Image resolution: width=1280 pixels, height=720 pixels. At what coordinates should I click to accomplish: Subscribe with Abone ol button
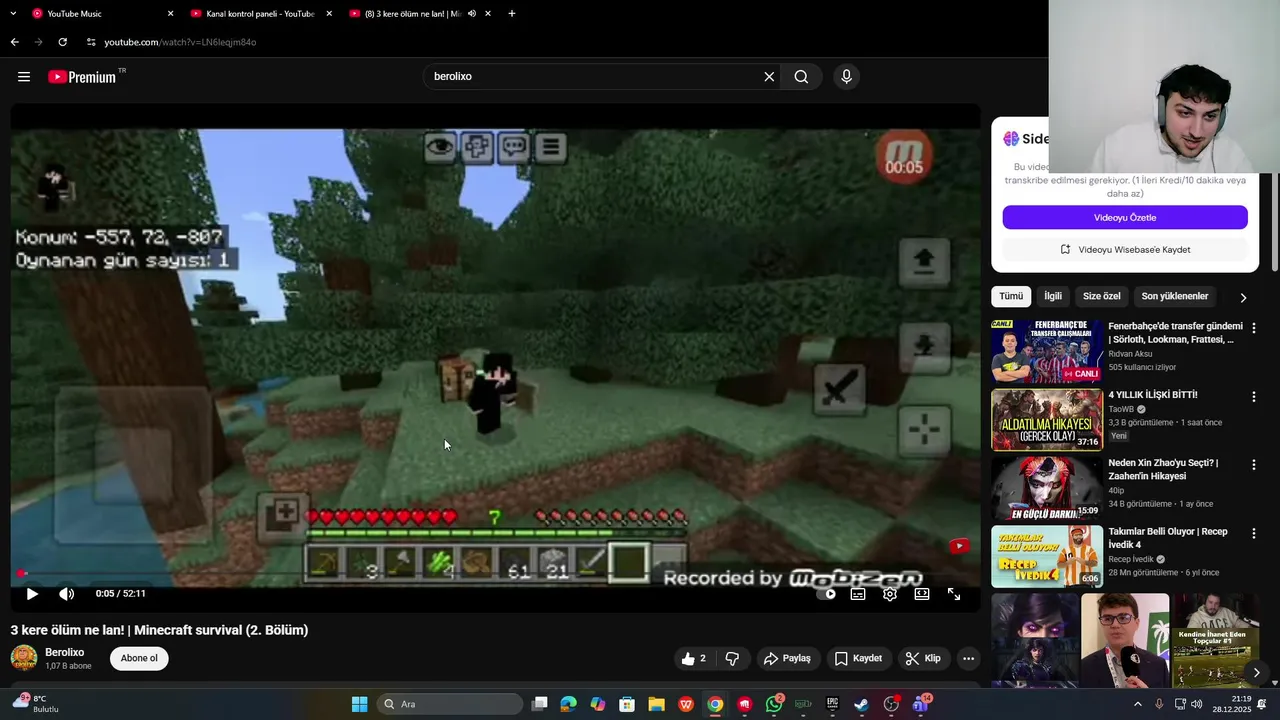click(x=139, y=658)
